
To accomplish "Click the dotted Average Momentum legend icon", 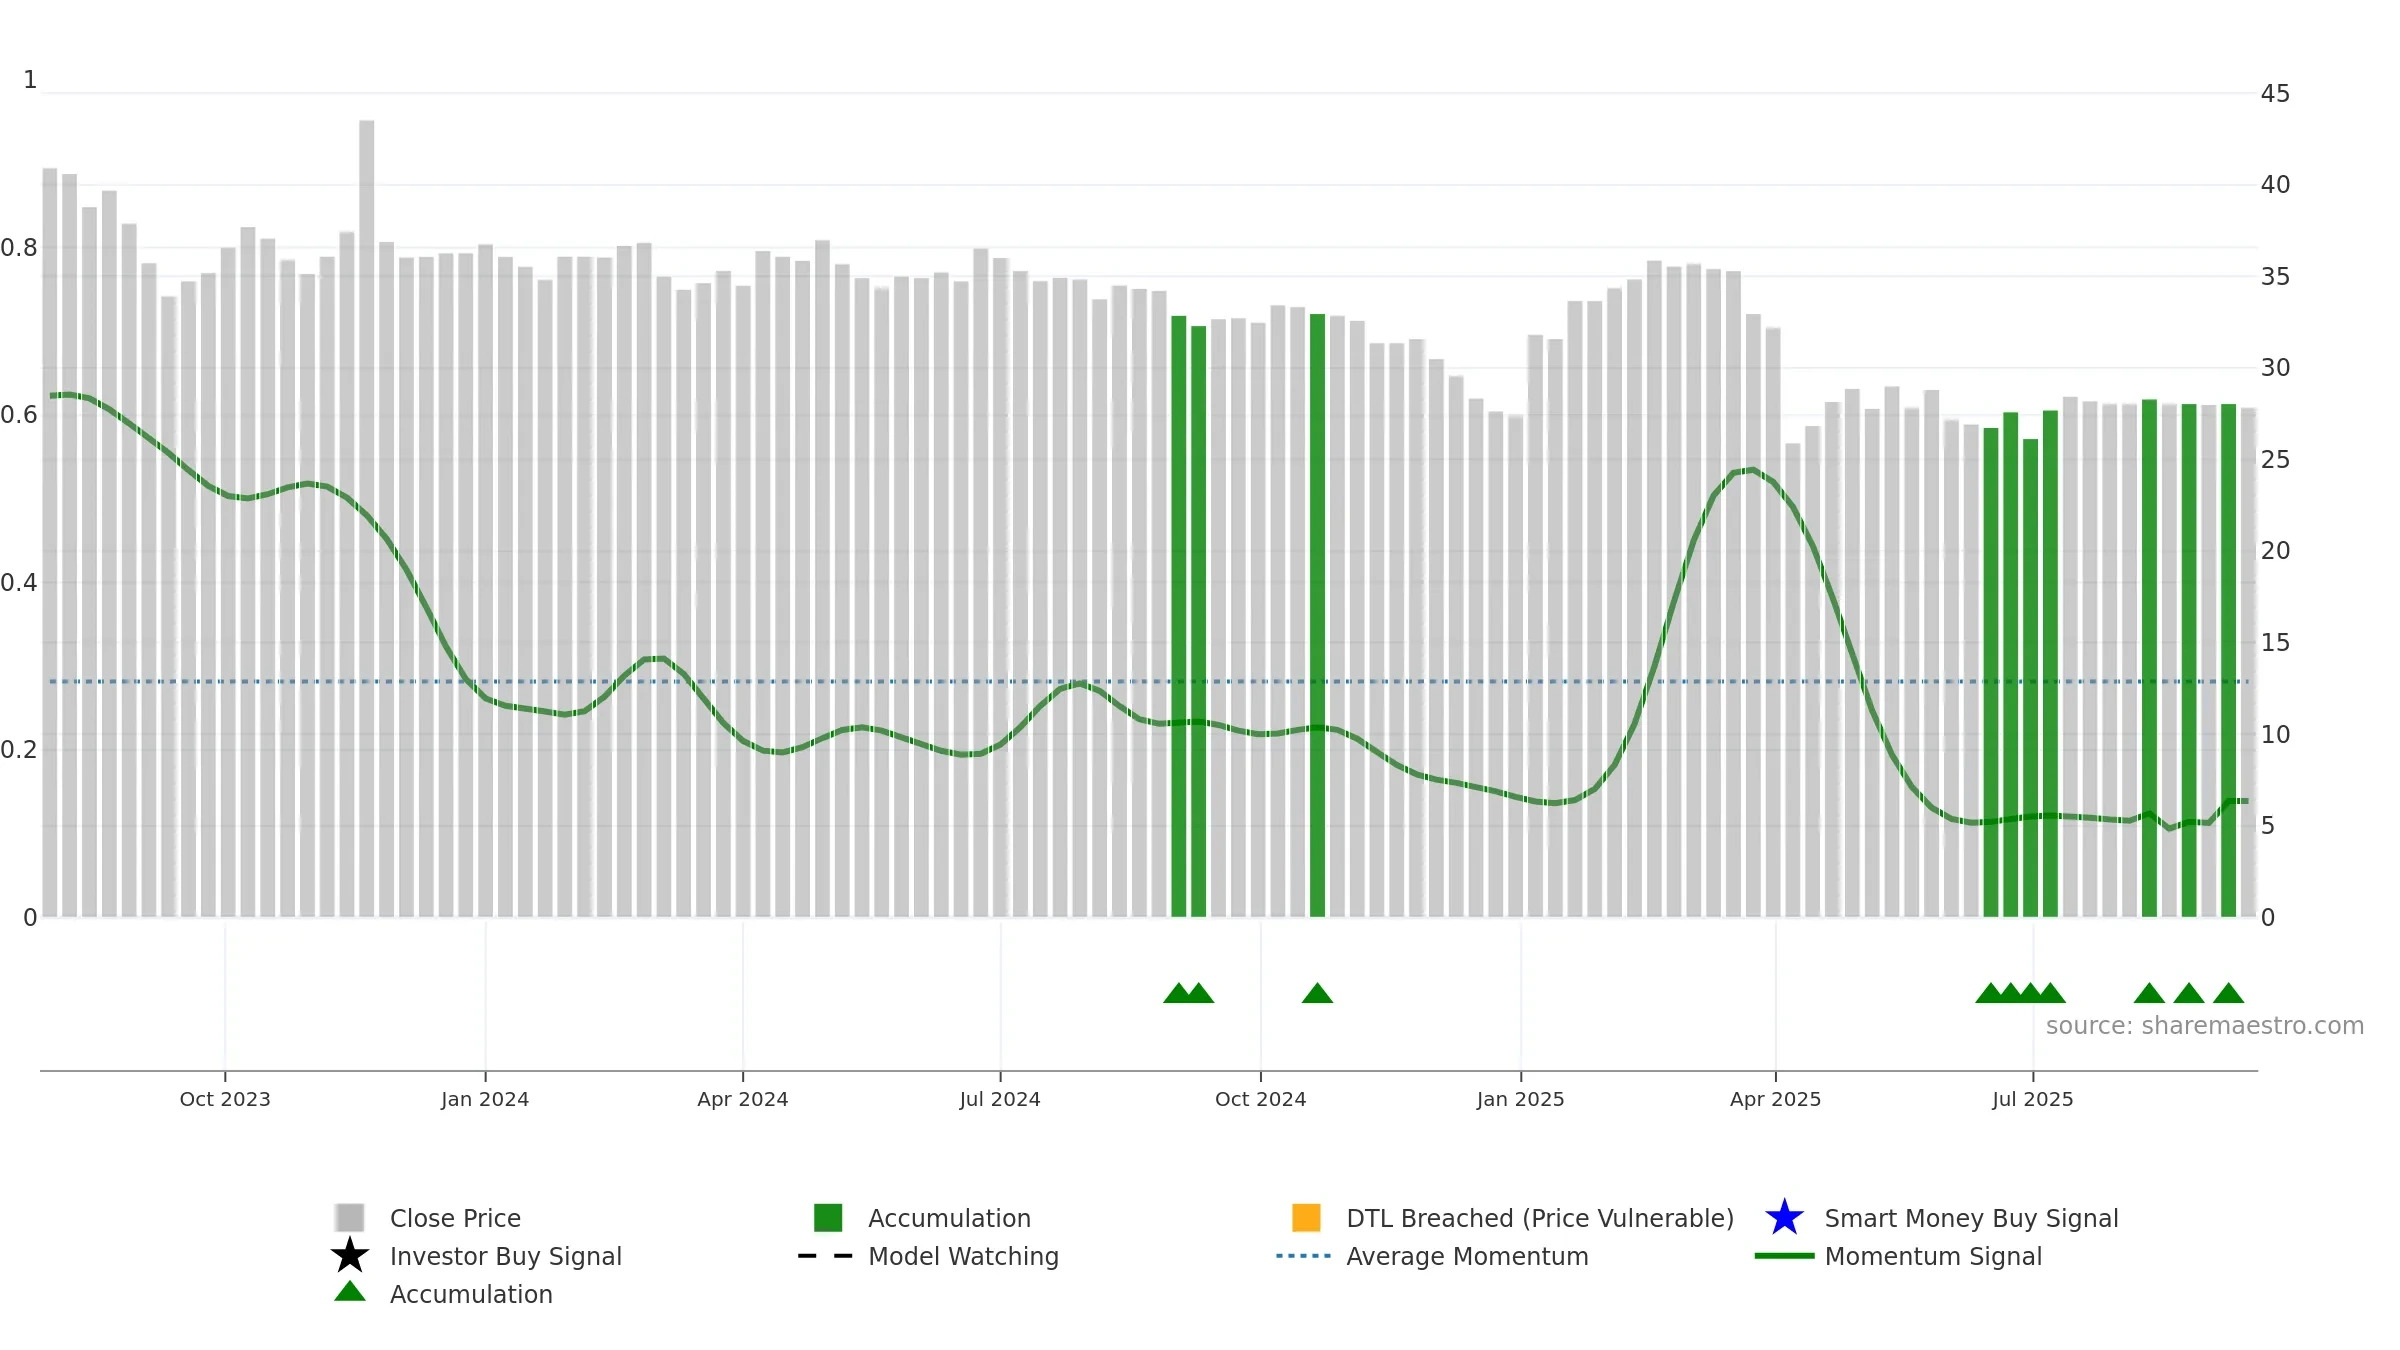I will (x=1304, y=1256).
